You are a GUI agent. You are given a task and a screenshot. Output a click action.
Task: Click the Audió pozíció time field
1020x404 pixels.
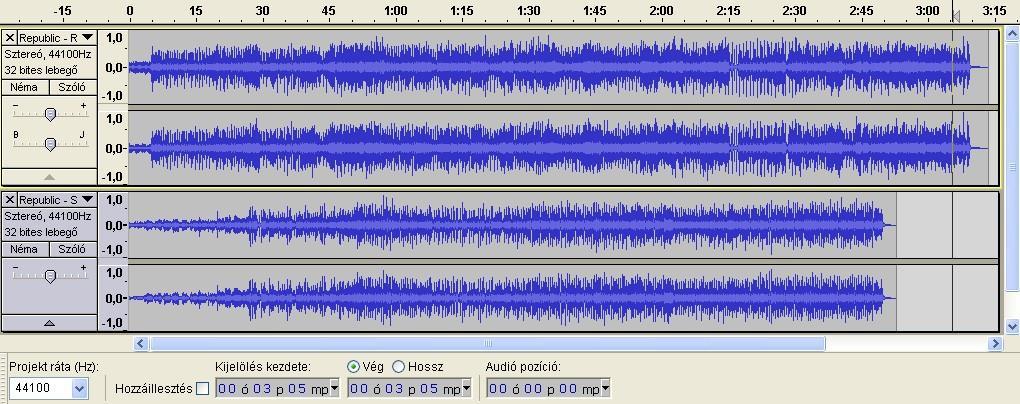[x=544, y=389]
